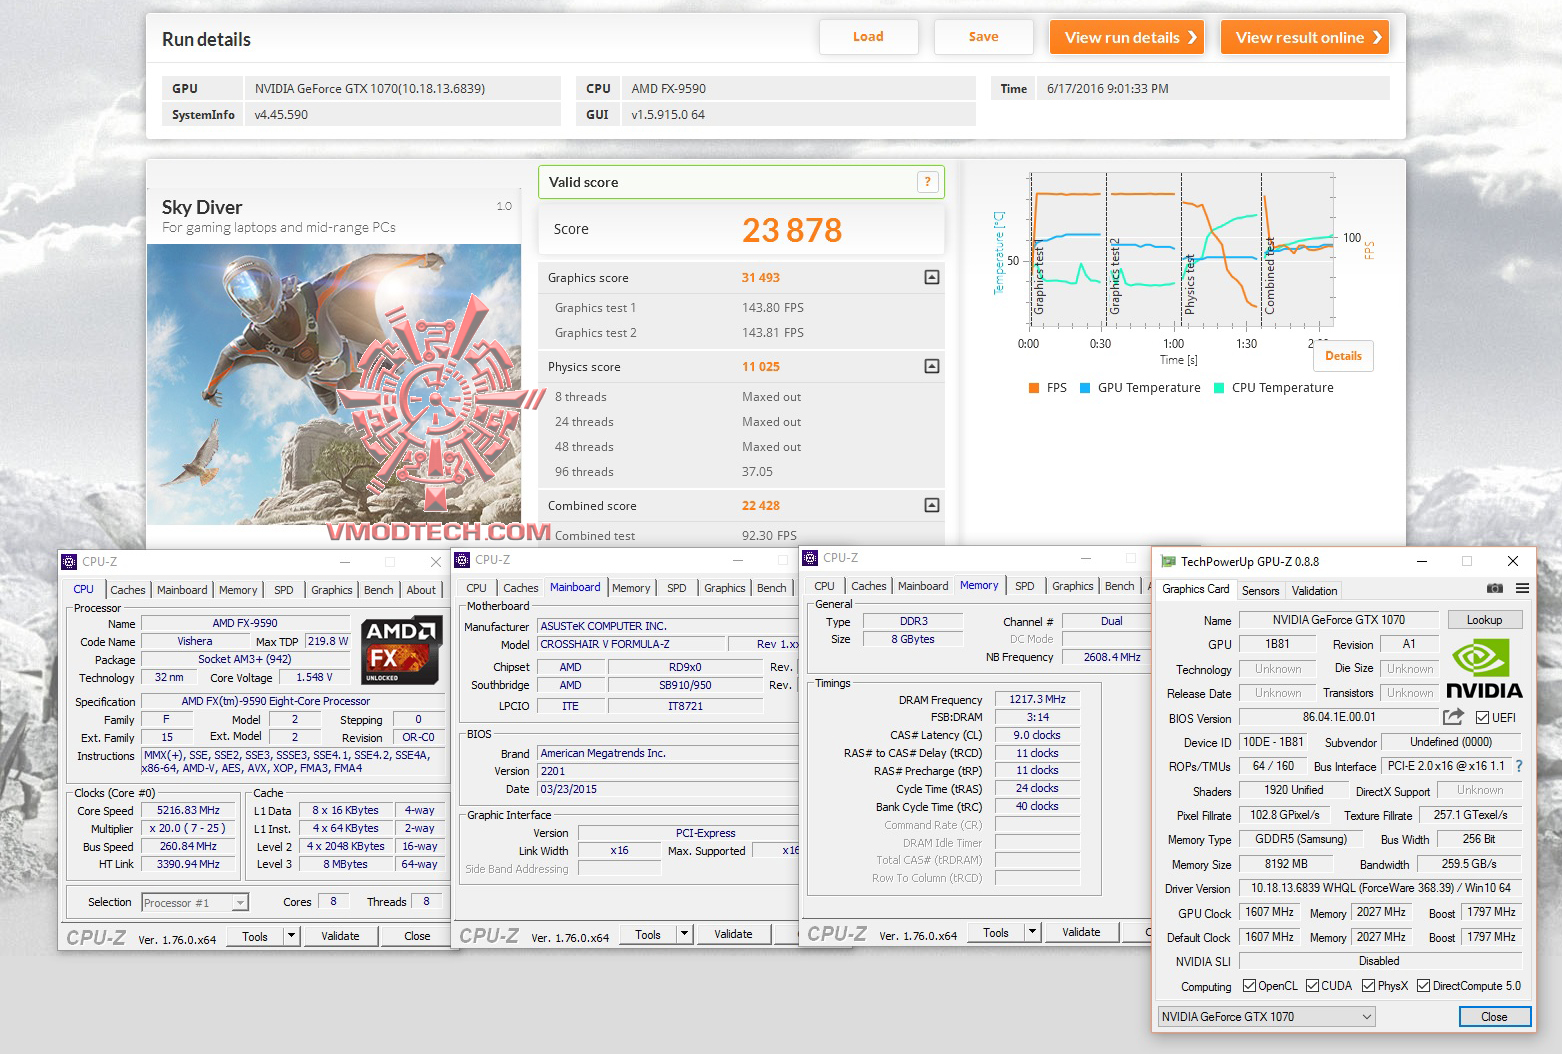Click the Valid score question mark icon
Viewport: 1562px width, 1054px height.
927,182
